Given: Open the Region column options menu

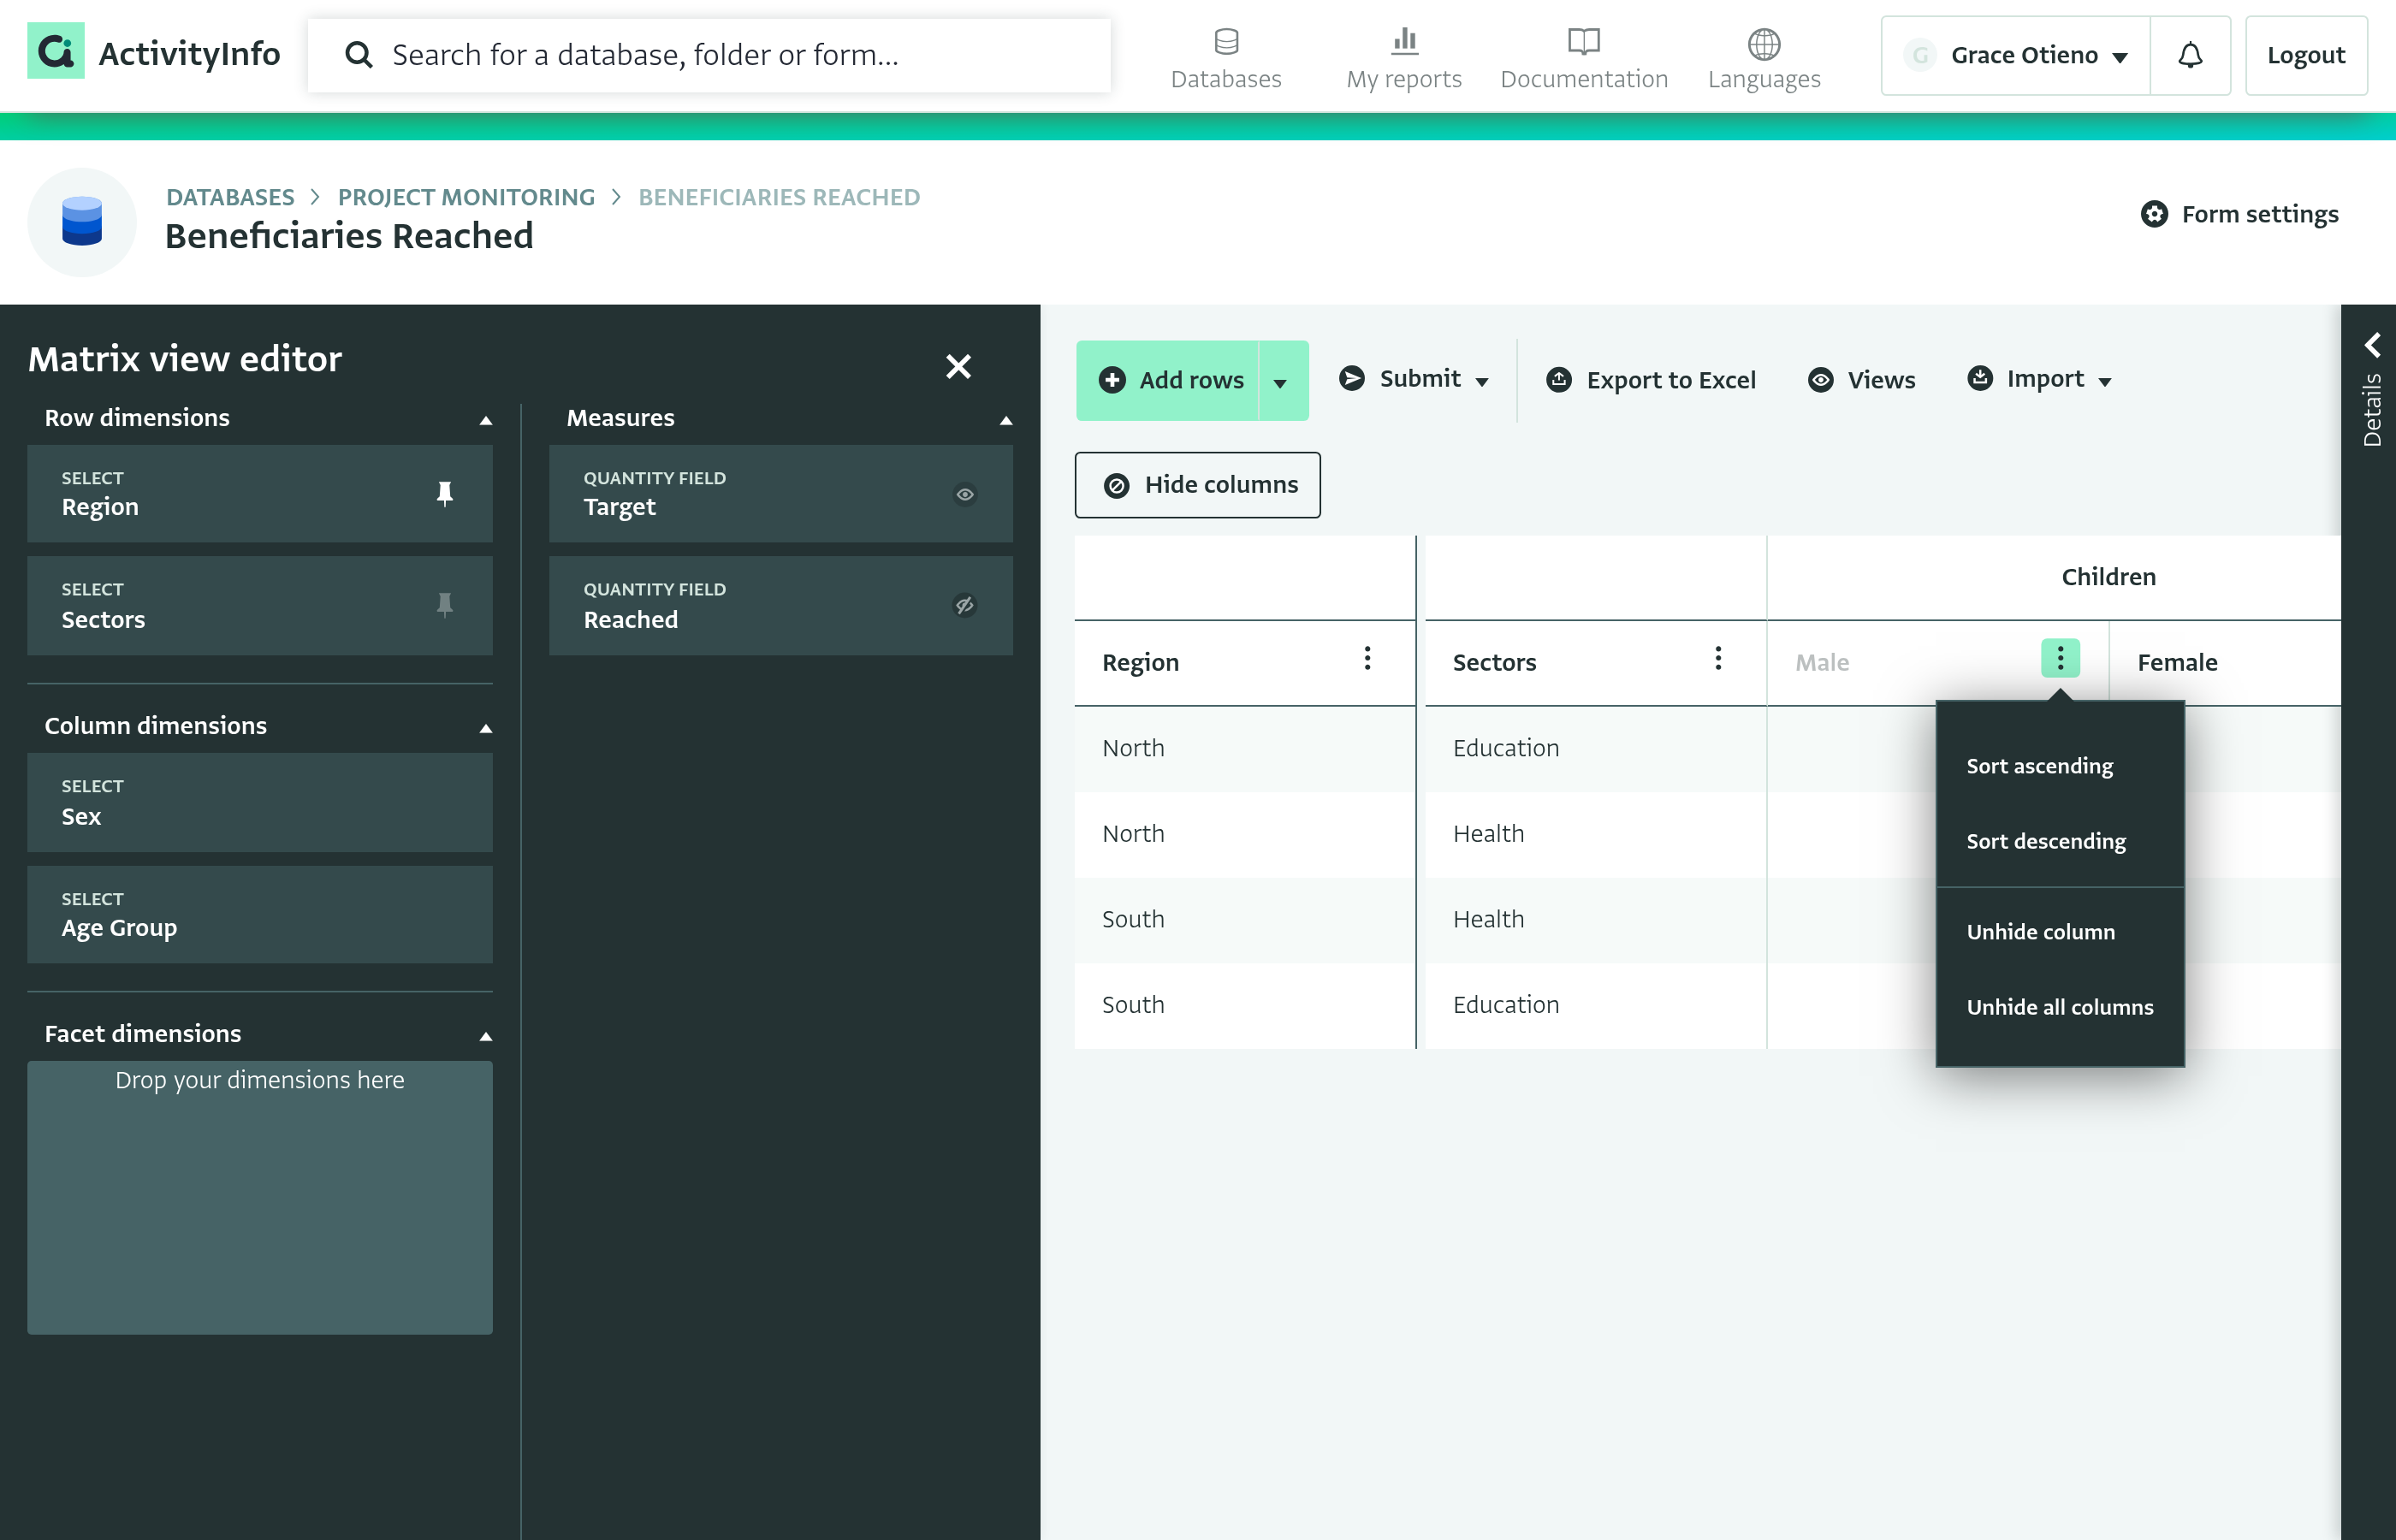Looking at the screenshot, I should 1367,659.
